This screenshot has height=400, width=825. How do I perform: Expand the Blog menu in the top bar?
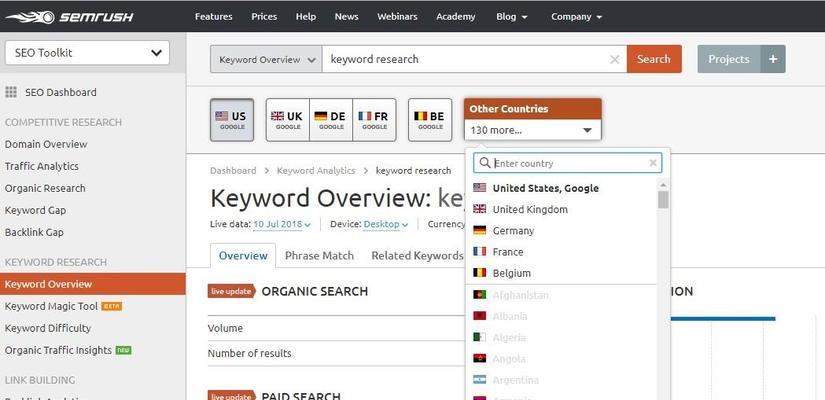click(511, 17)
